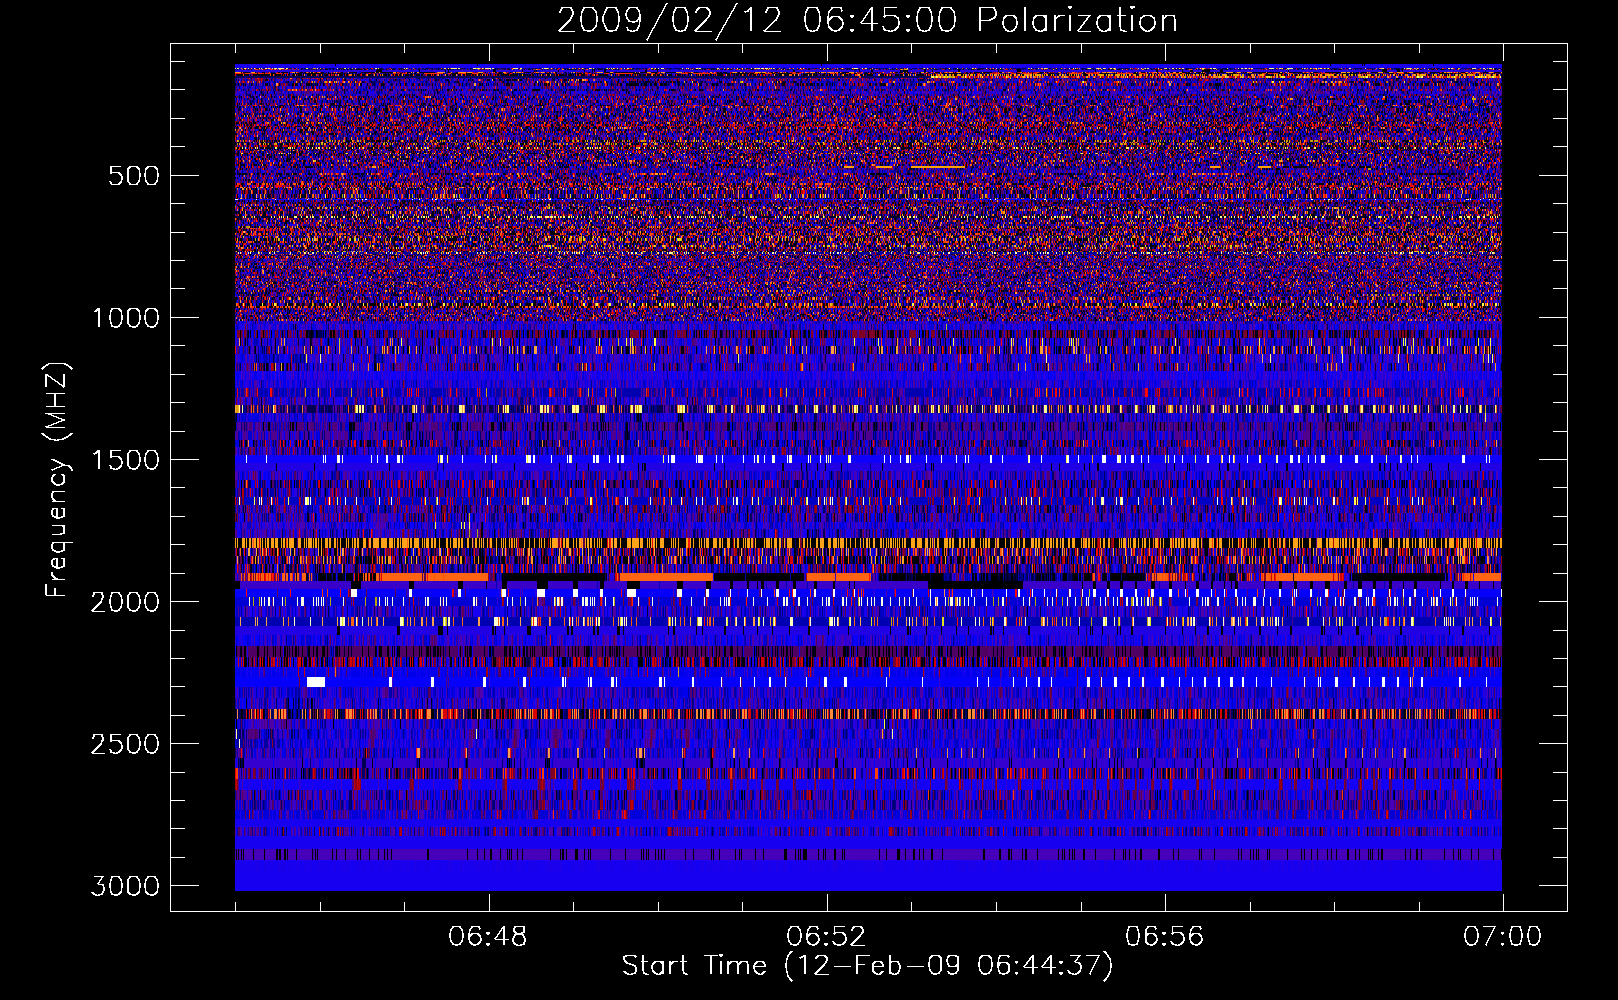Click the 3000 frequency tick label
This screenshot has width=1618, height=1000.
click(126, 886)
